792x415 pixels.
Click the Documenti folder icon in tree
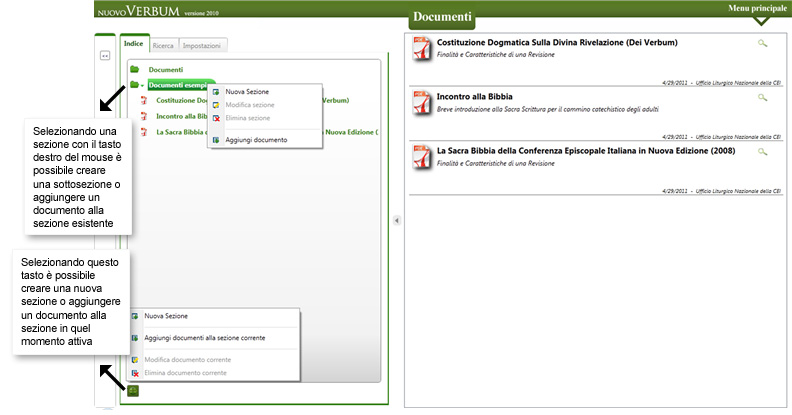(x=134, y=70)
